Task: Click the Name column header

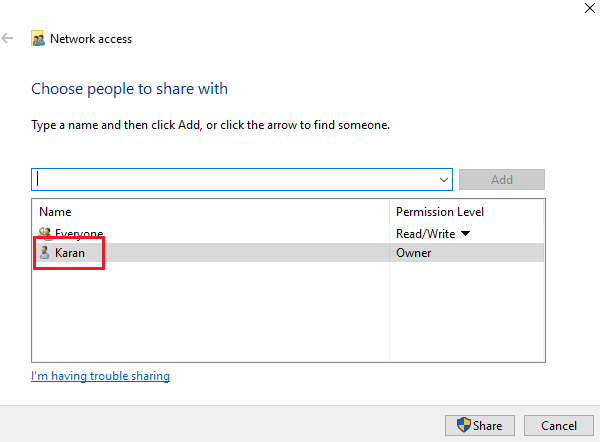Action: (x=55, y=212)
